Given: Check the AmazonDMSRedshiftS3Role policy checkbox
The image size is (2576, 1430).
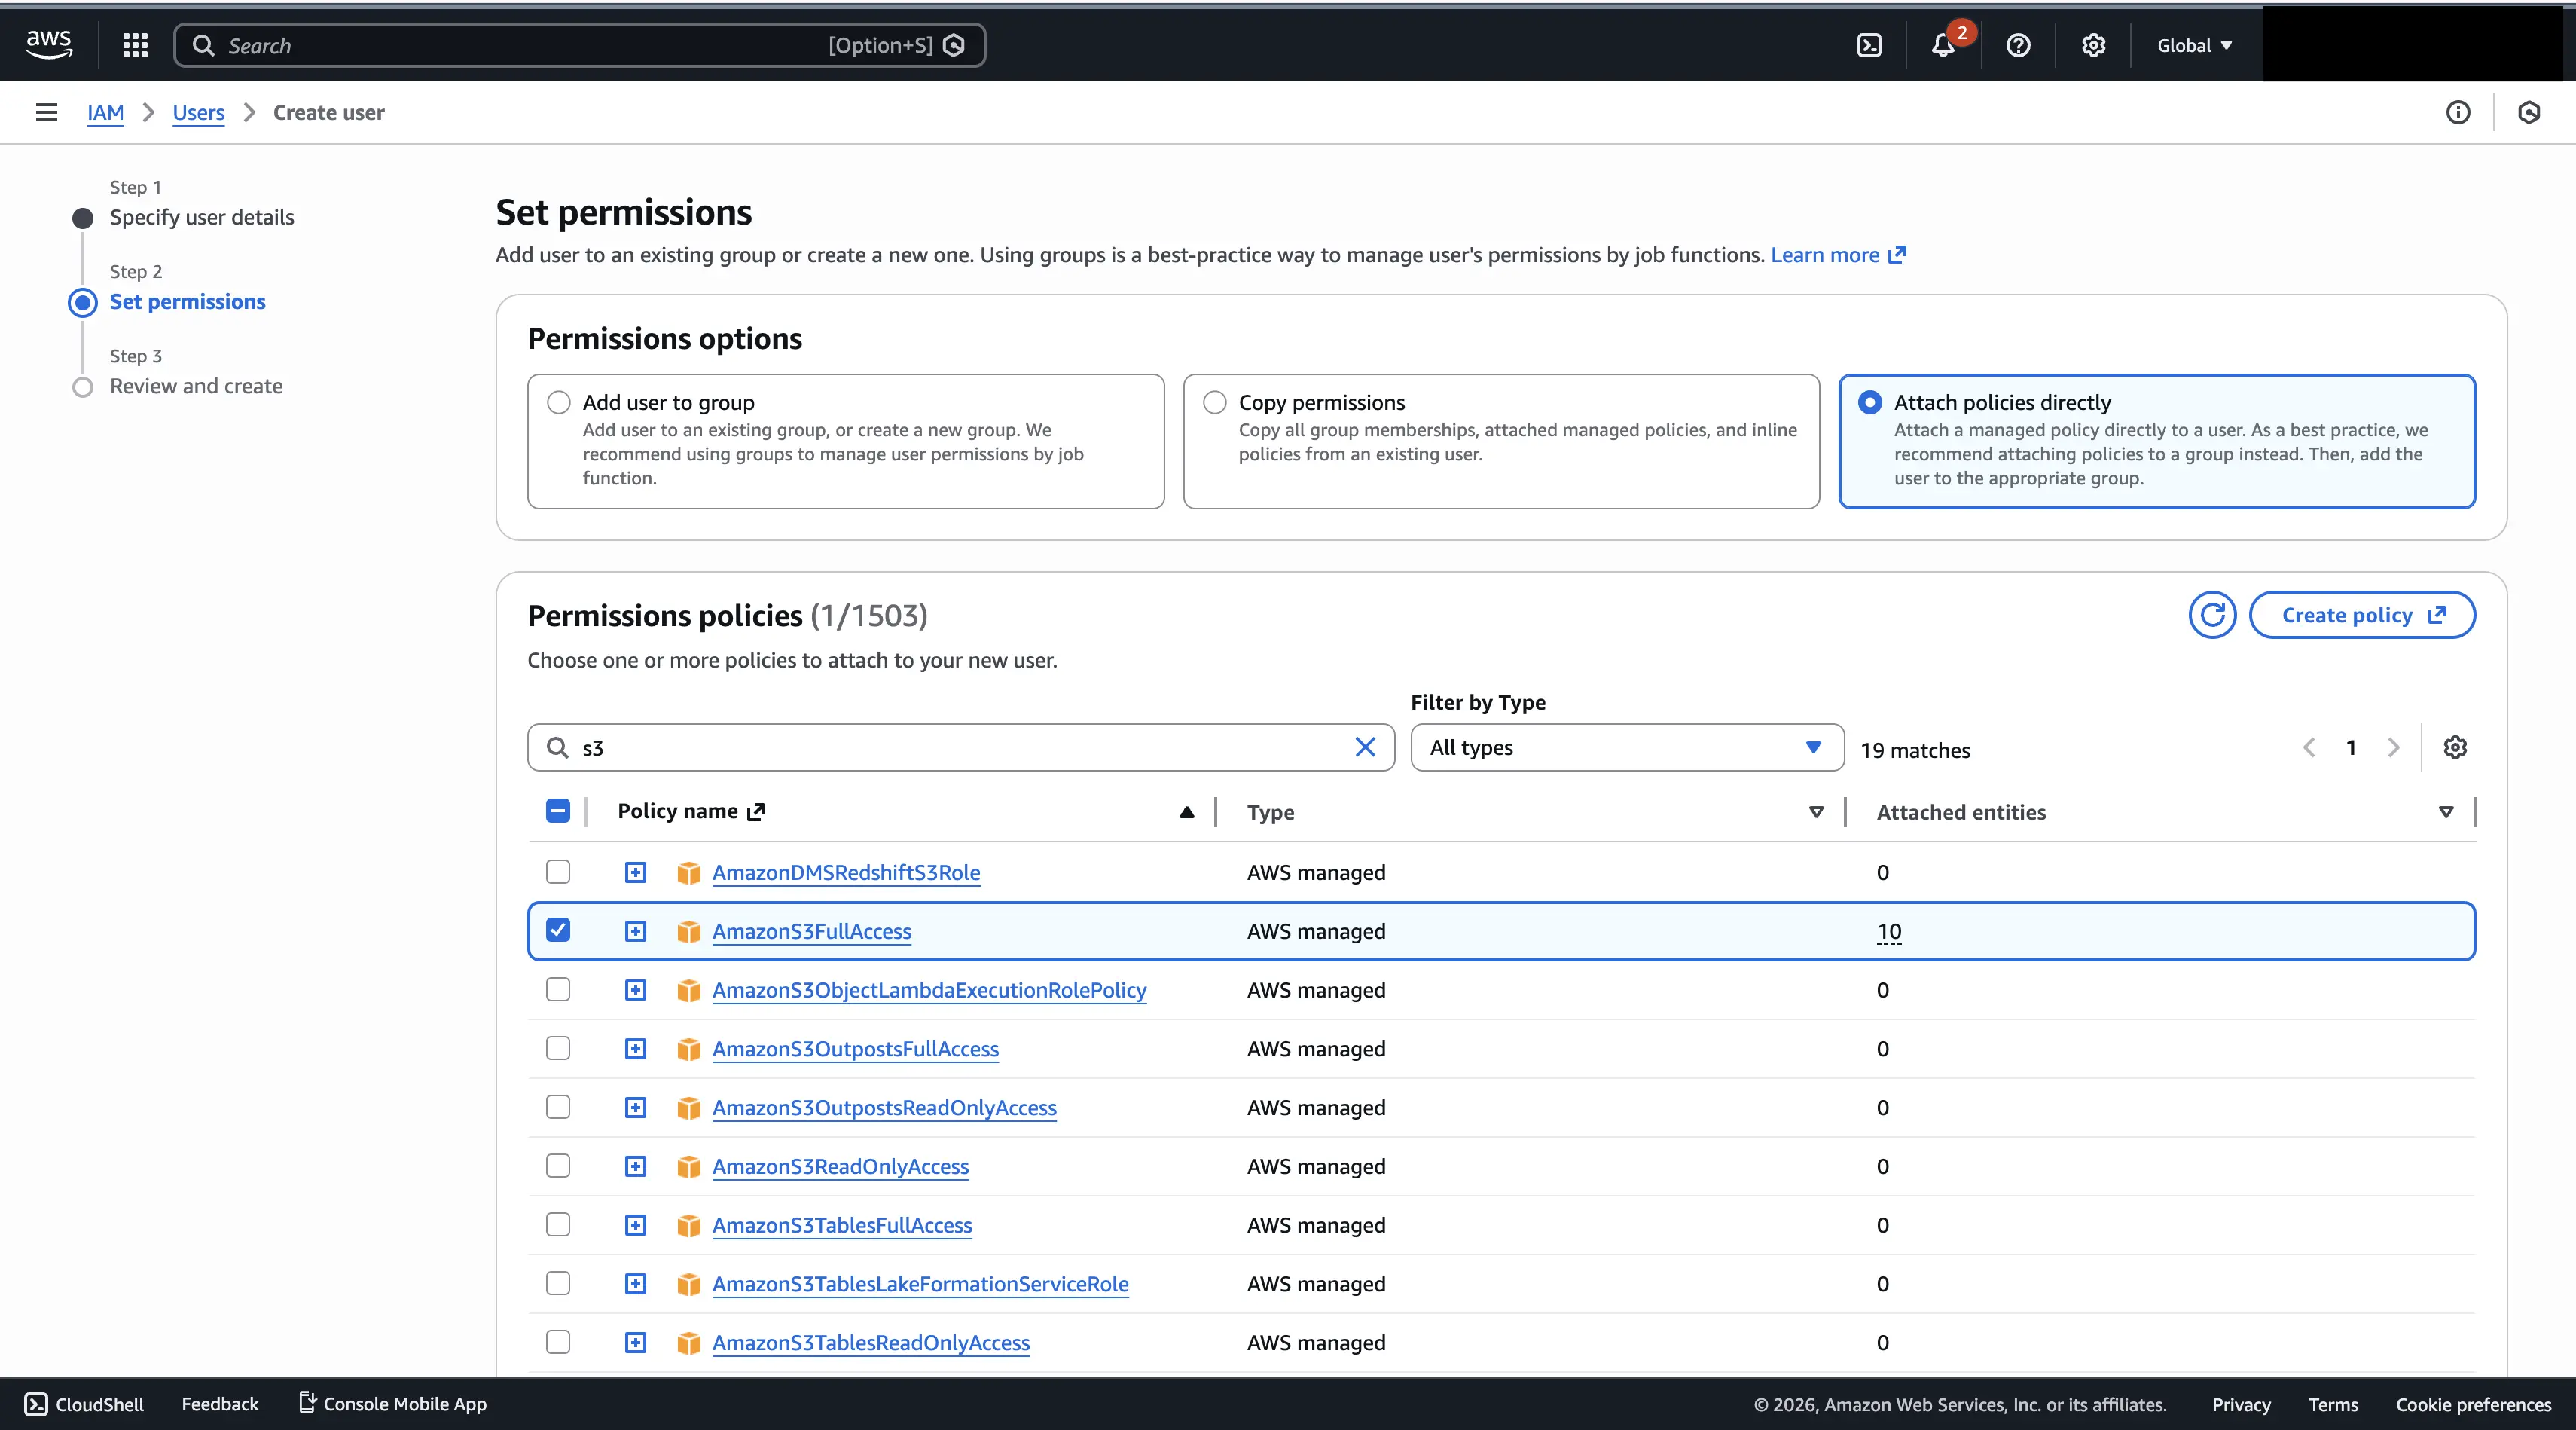Looking at the screenshot, I should click(x=558, y=872).
